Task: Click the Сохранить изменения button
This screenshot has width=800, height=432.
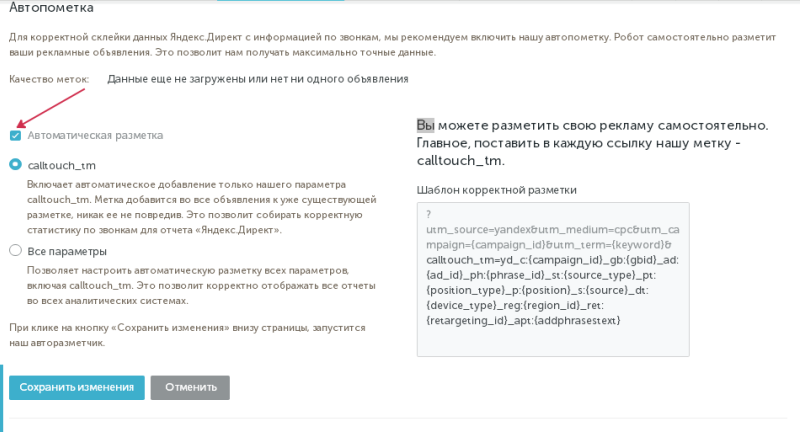Action: [x=77, y=388]
